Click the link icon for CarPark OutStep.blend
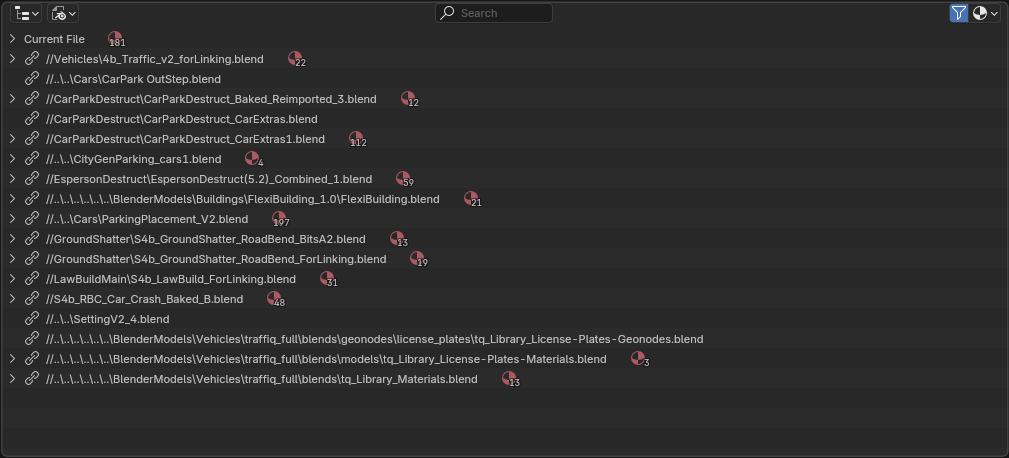This screenshot has height=458, width=1009. (32, 79)
